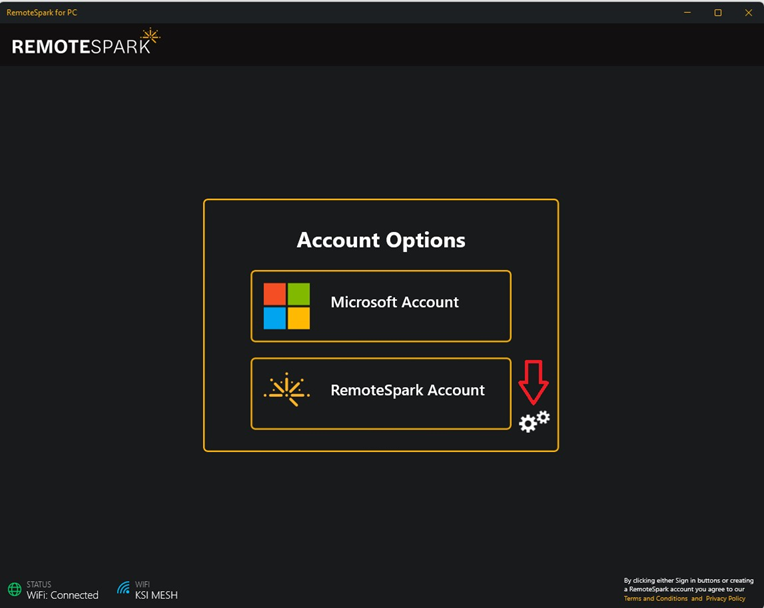Click the 'KSI MESH' network name
Screen dimensions: 764x608
[x=156, y=595]
